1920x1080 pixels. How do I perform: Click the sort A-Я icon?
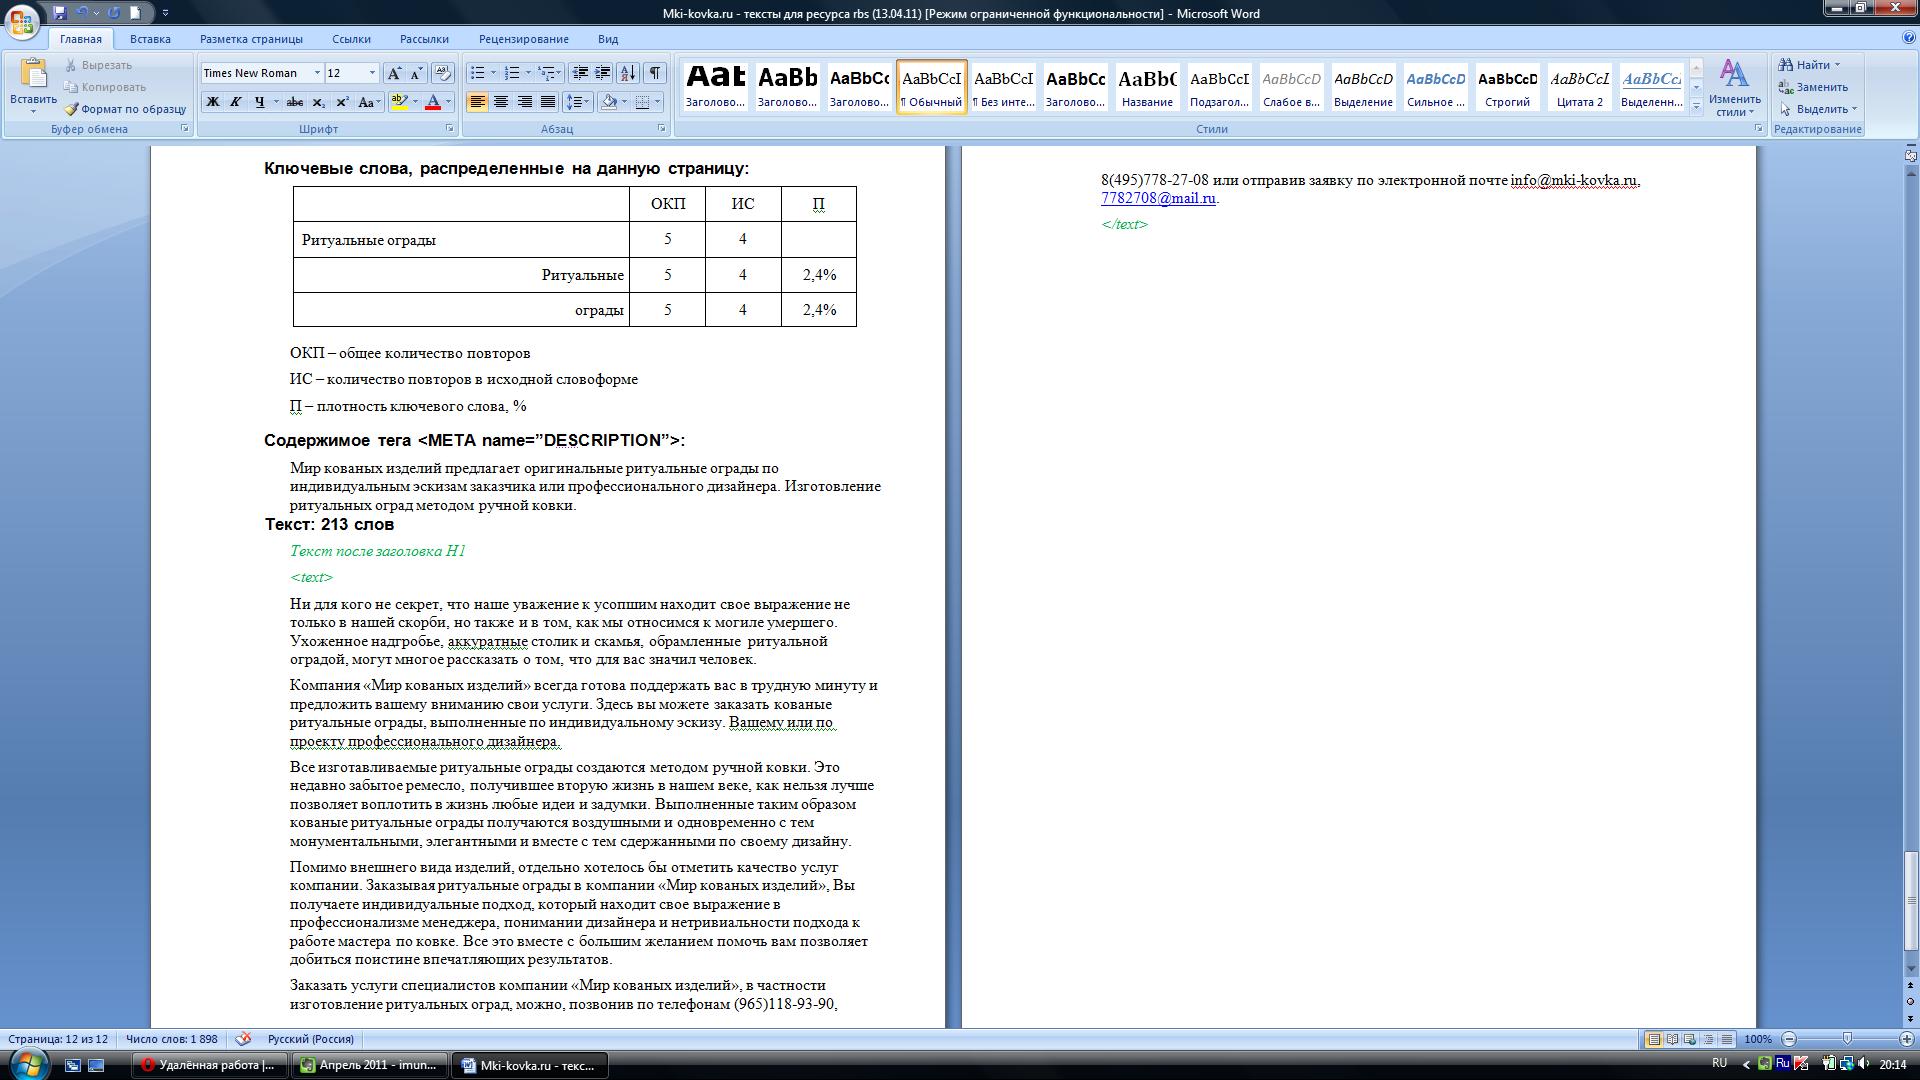[x=628, y=73]
